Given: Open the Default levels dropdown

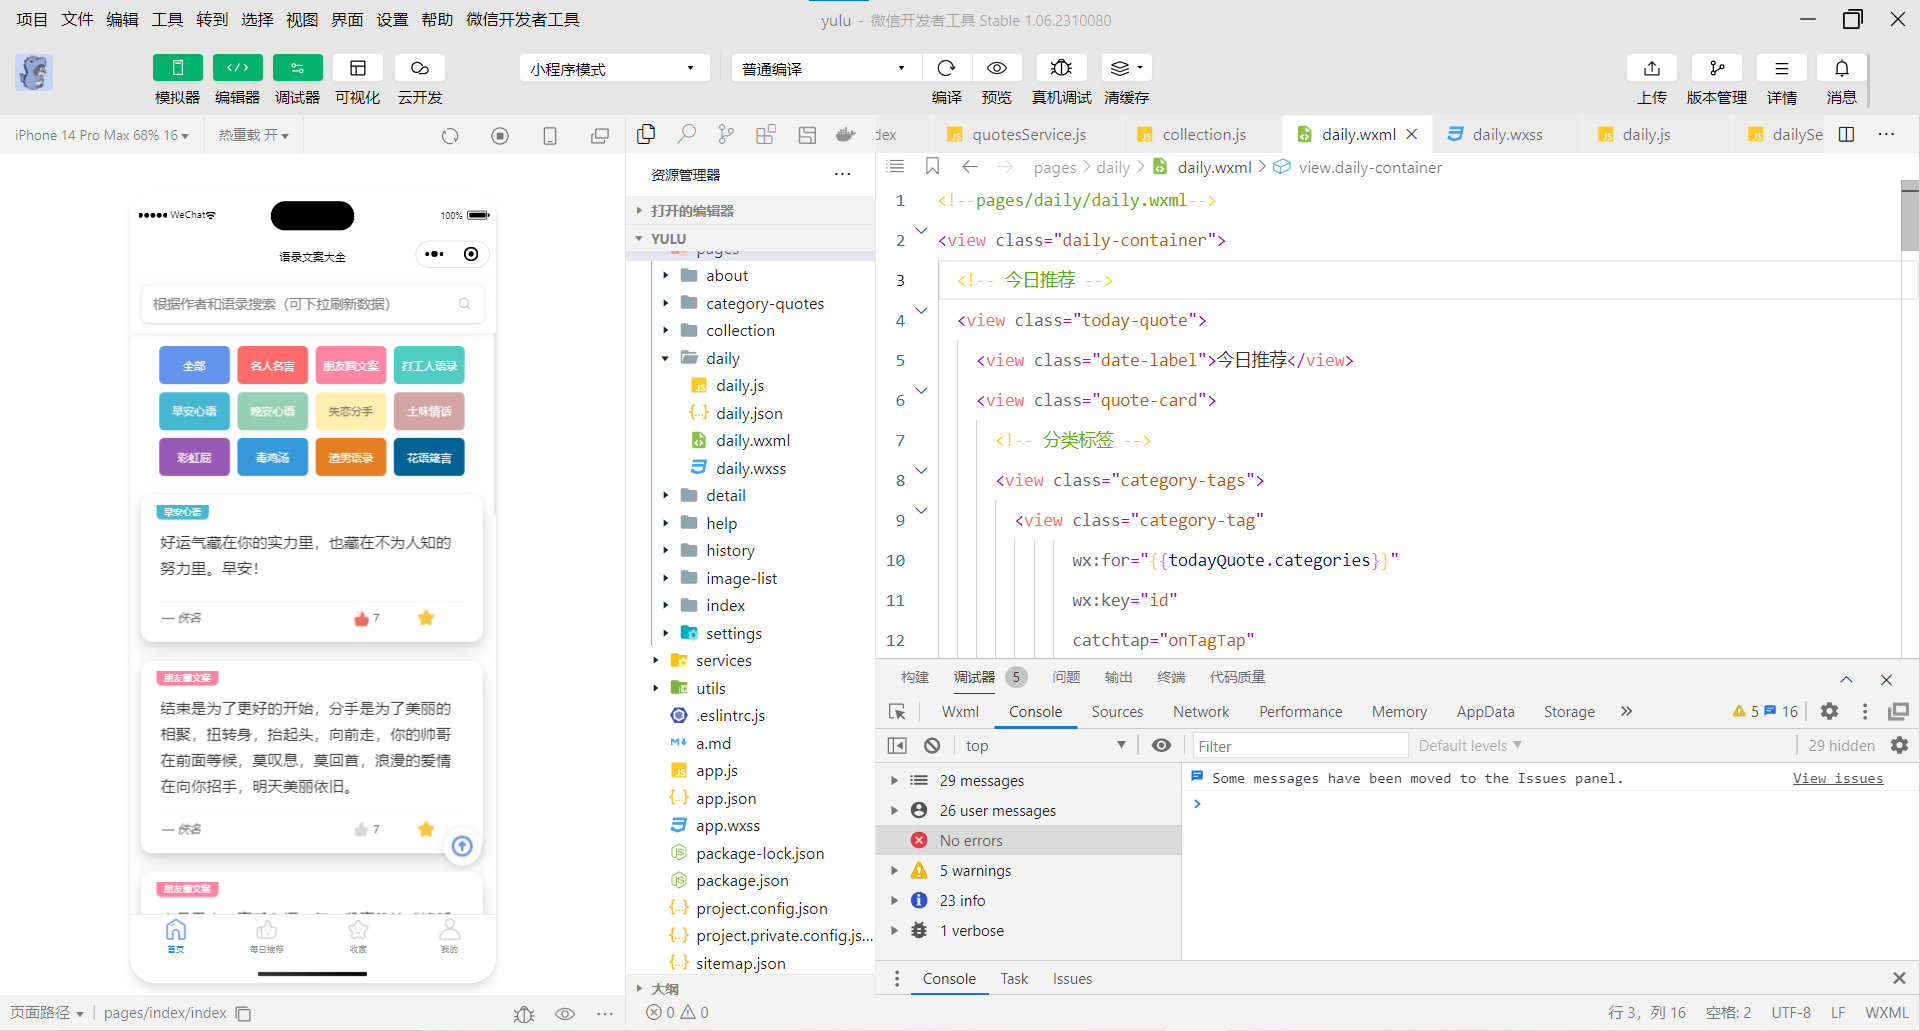Looking at the screenshot, I should point(1470,745).
